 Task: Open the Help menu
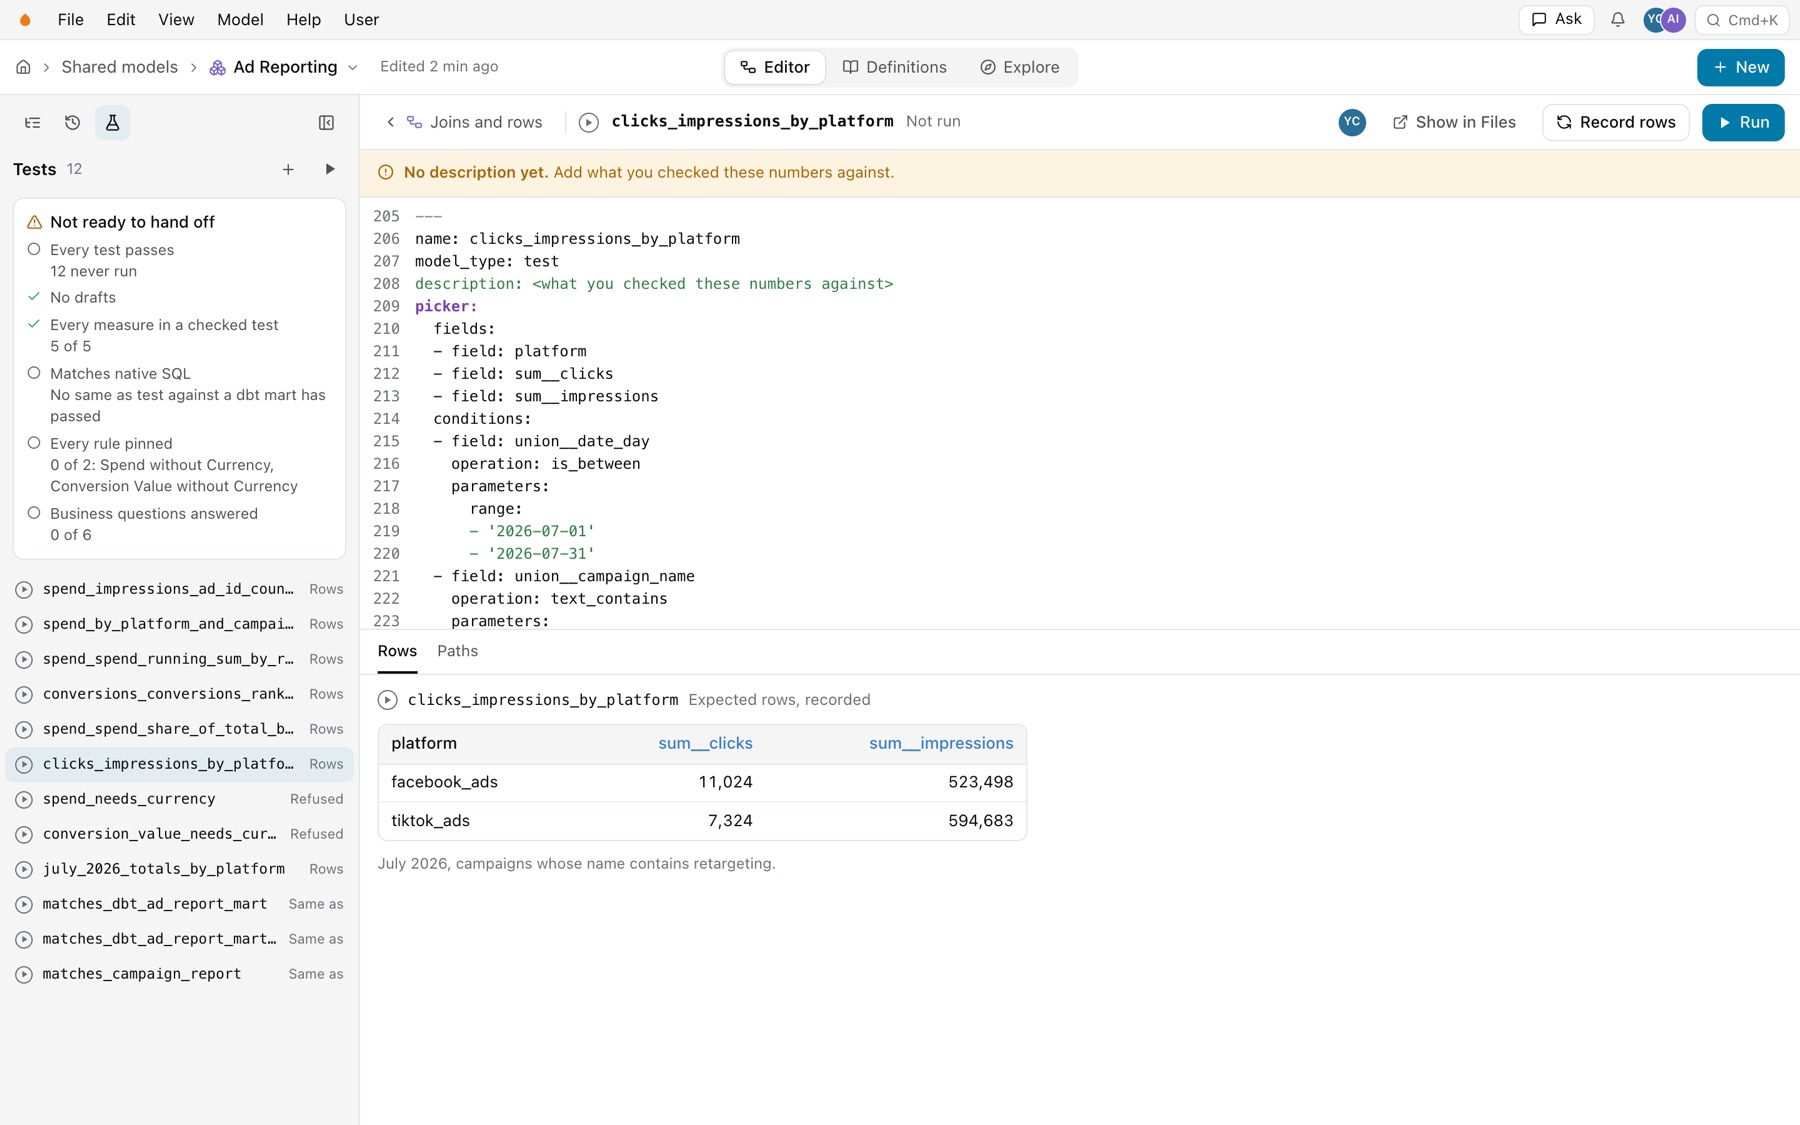click(x=303, y=19)
